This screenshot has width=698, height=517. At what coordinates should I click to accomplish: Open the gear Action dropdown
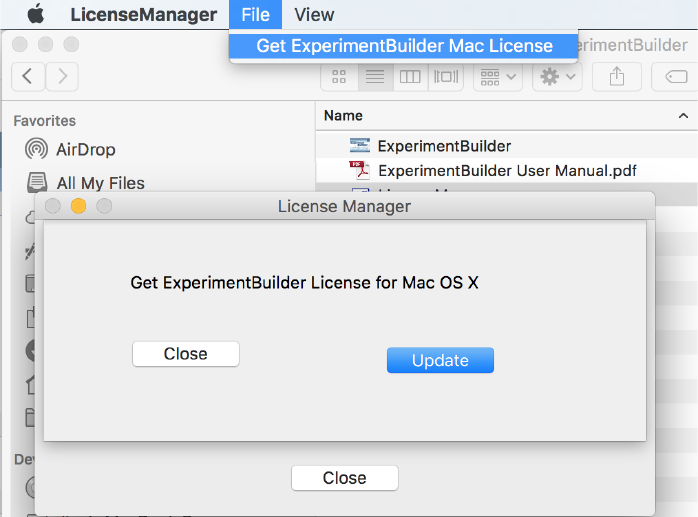pos(557,77)
